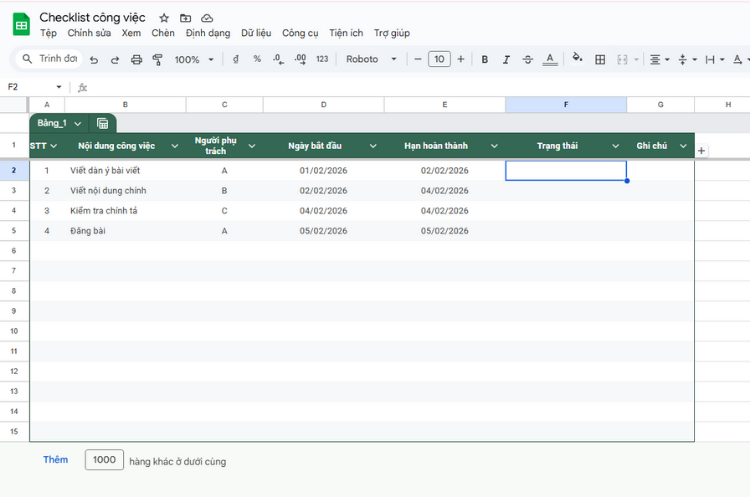Open Ngày bắt đầu column dropdown
The width and height of the screenshot is (750, 500).
[x=373, y=146]
